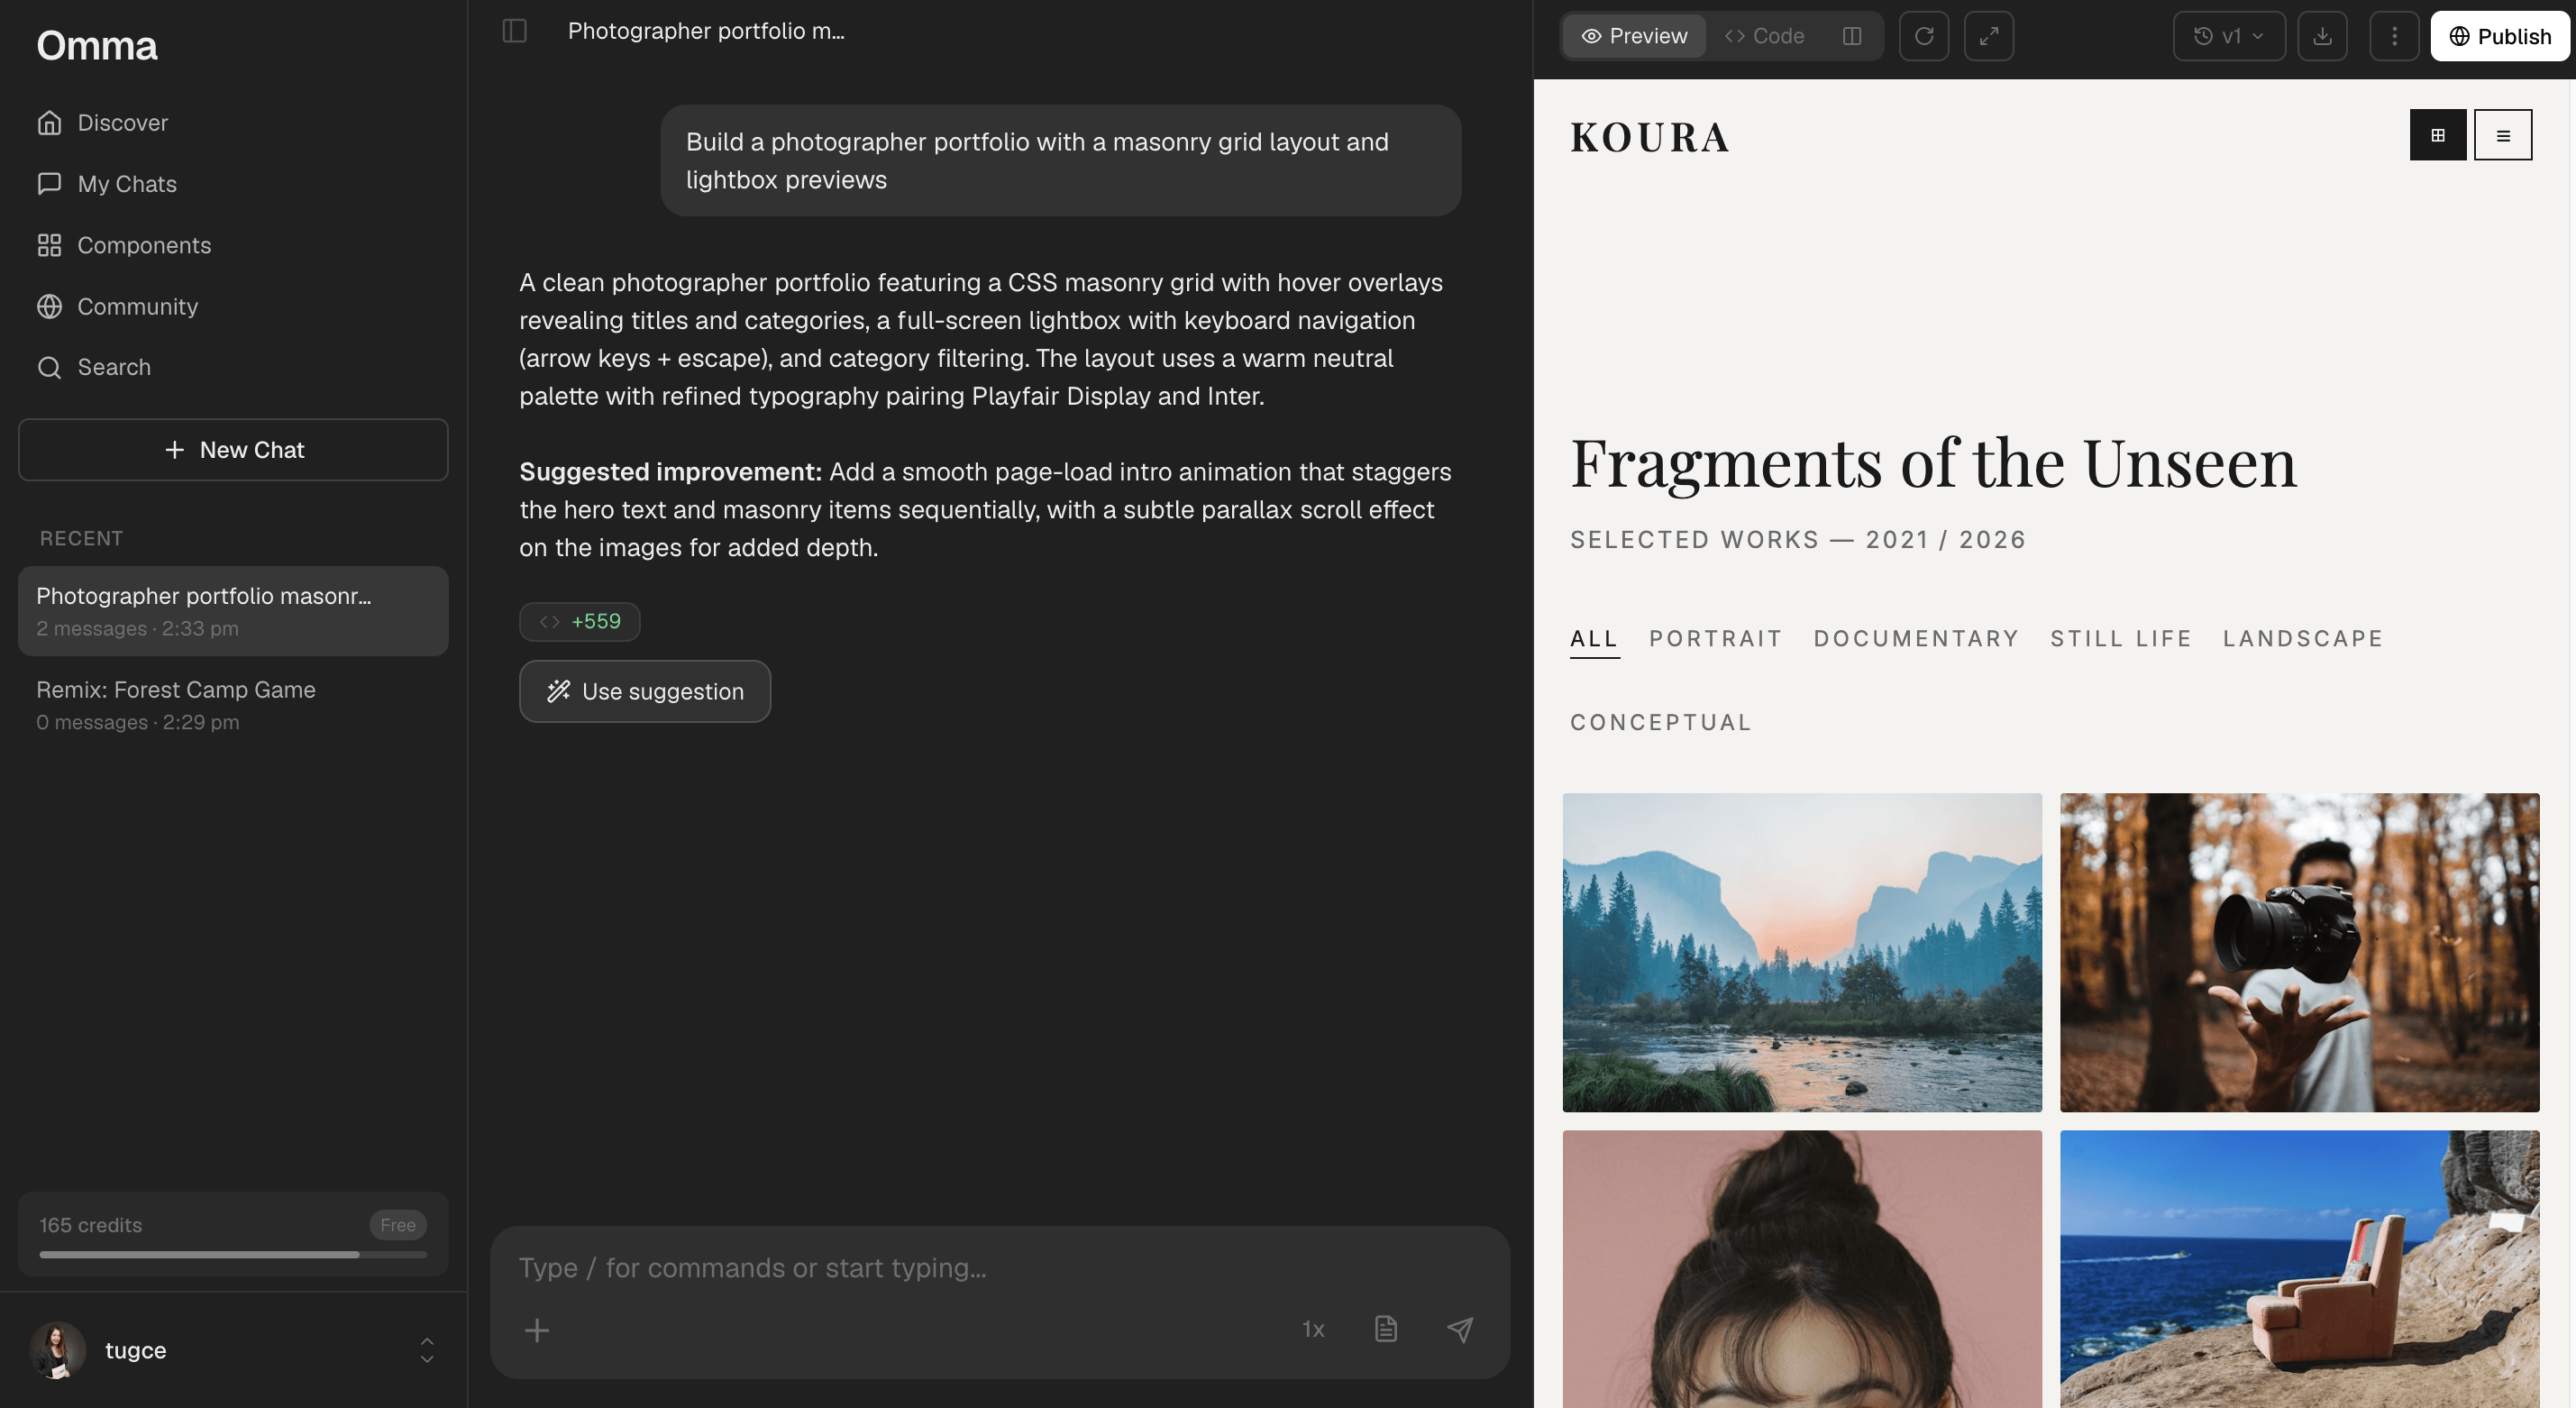Open the three-dot more options menu
Image resolution: width=2576 pixels, height=1408 pixels.
tap(2394, 36)
